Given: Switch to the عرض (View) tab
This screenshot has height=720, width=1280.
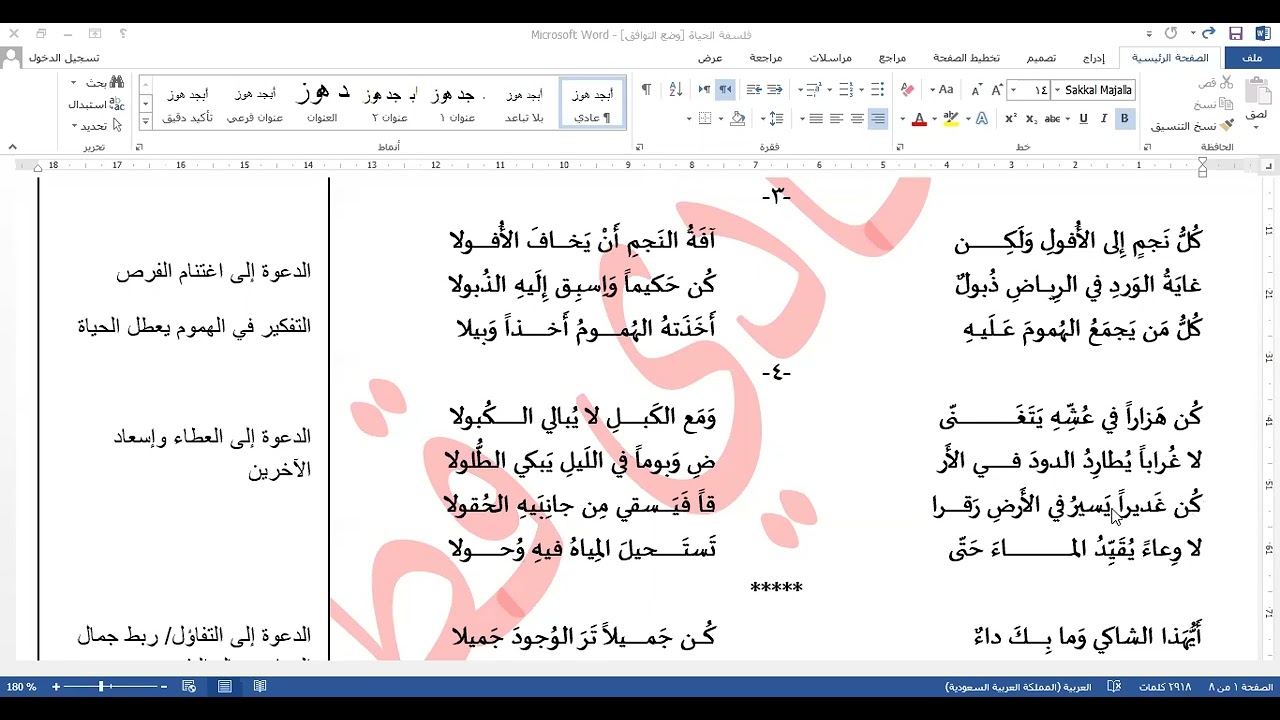Looking at the screenshot, I should [x=710, y=58].
